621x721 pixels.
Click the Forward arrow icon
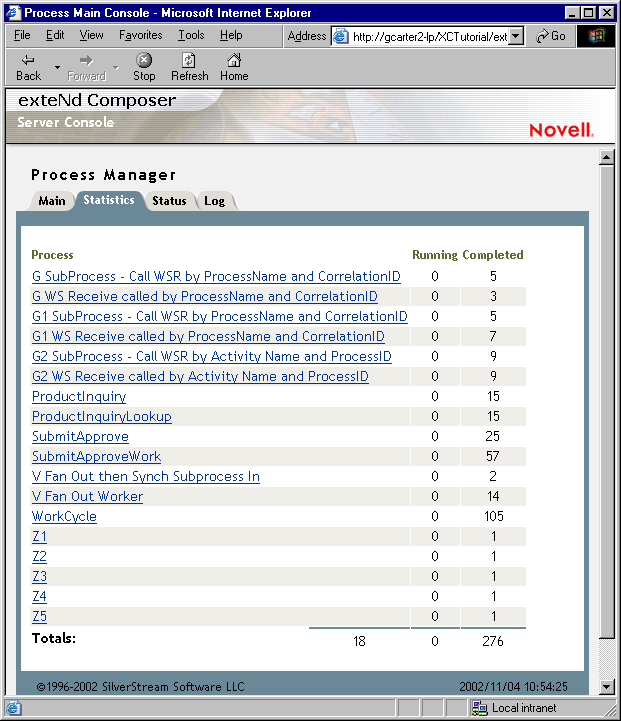(86, 60)
